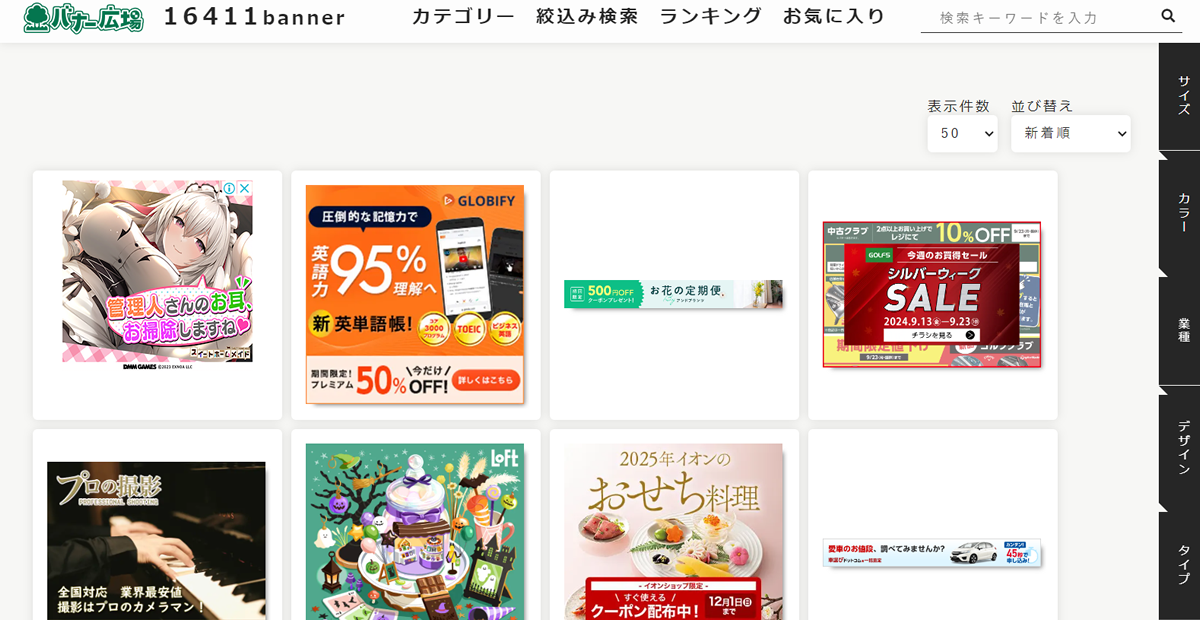Select the お花の定期便 banner thumbnail
1200x620 pixels.
tap(673, 294)
